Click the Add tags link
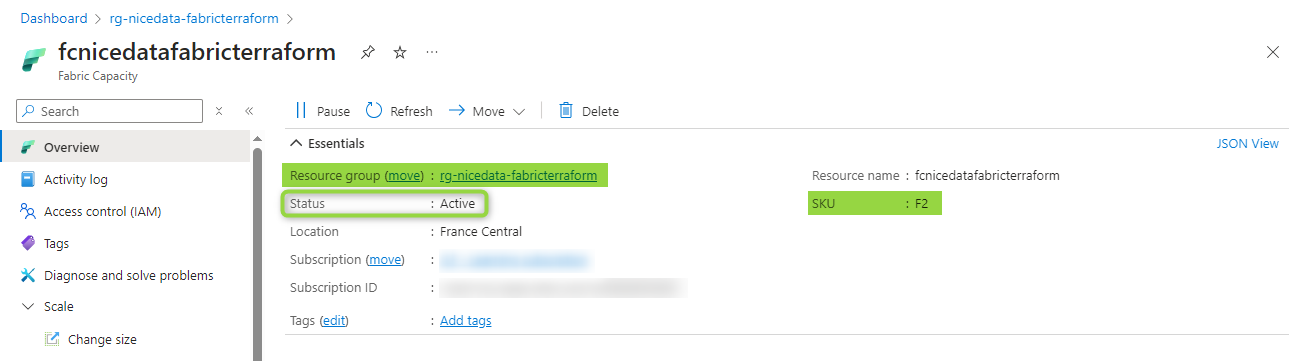Image resolution: width=1309 pixels, height=361 pixels. click(466, 320)
